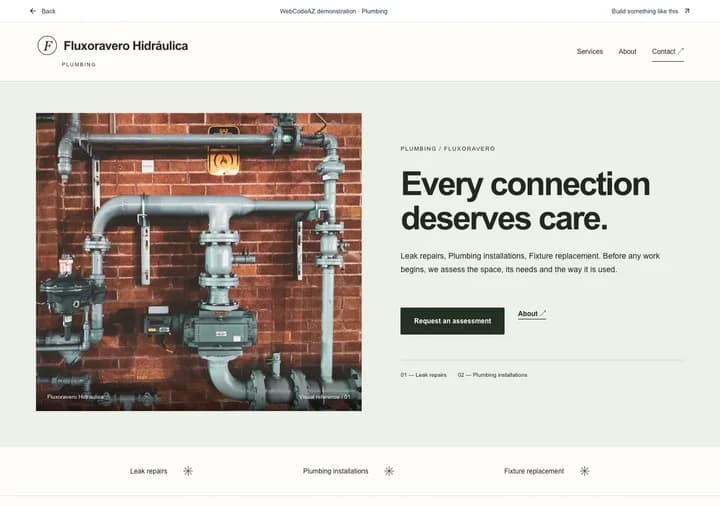This screenshot has height=506, width=720.
Task: Click Plumbing installations in the bottom strip
Action: 335,471
